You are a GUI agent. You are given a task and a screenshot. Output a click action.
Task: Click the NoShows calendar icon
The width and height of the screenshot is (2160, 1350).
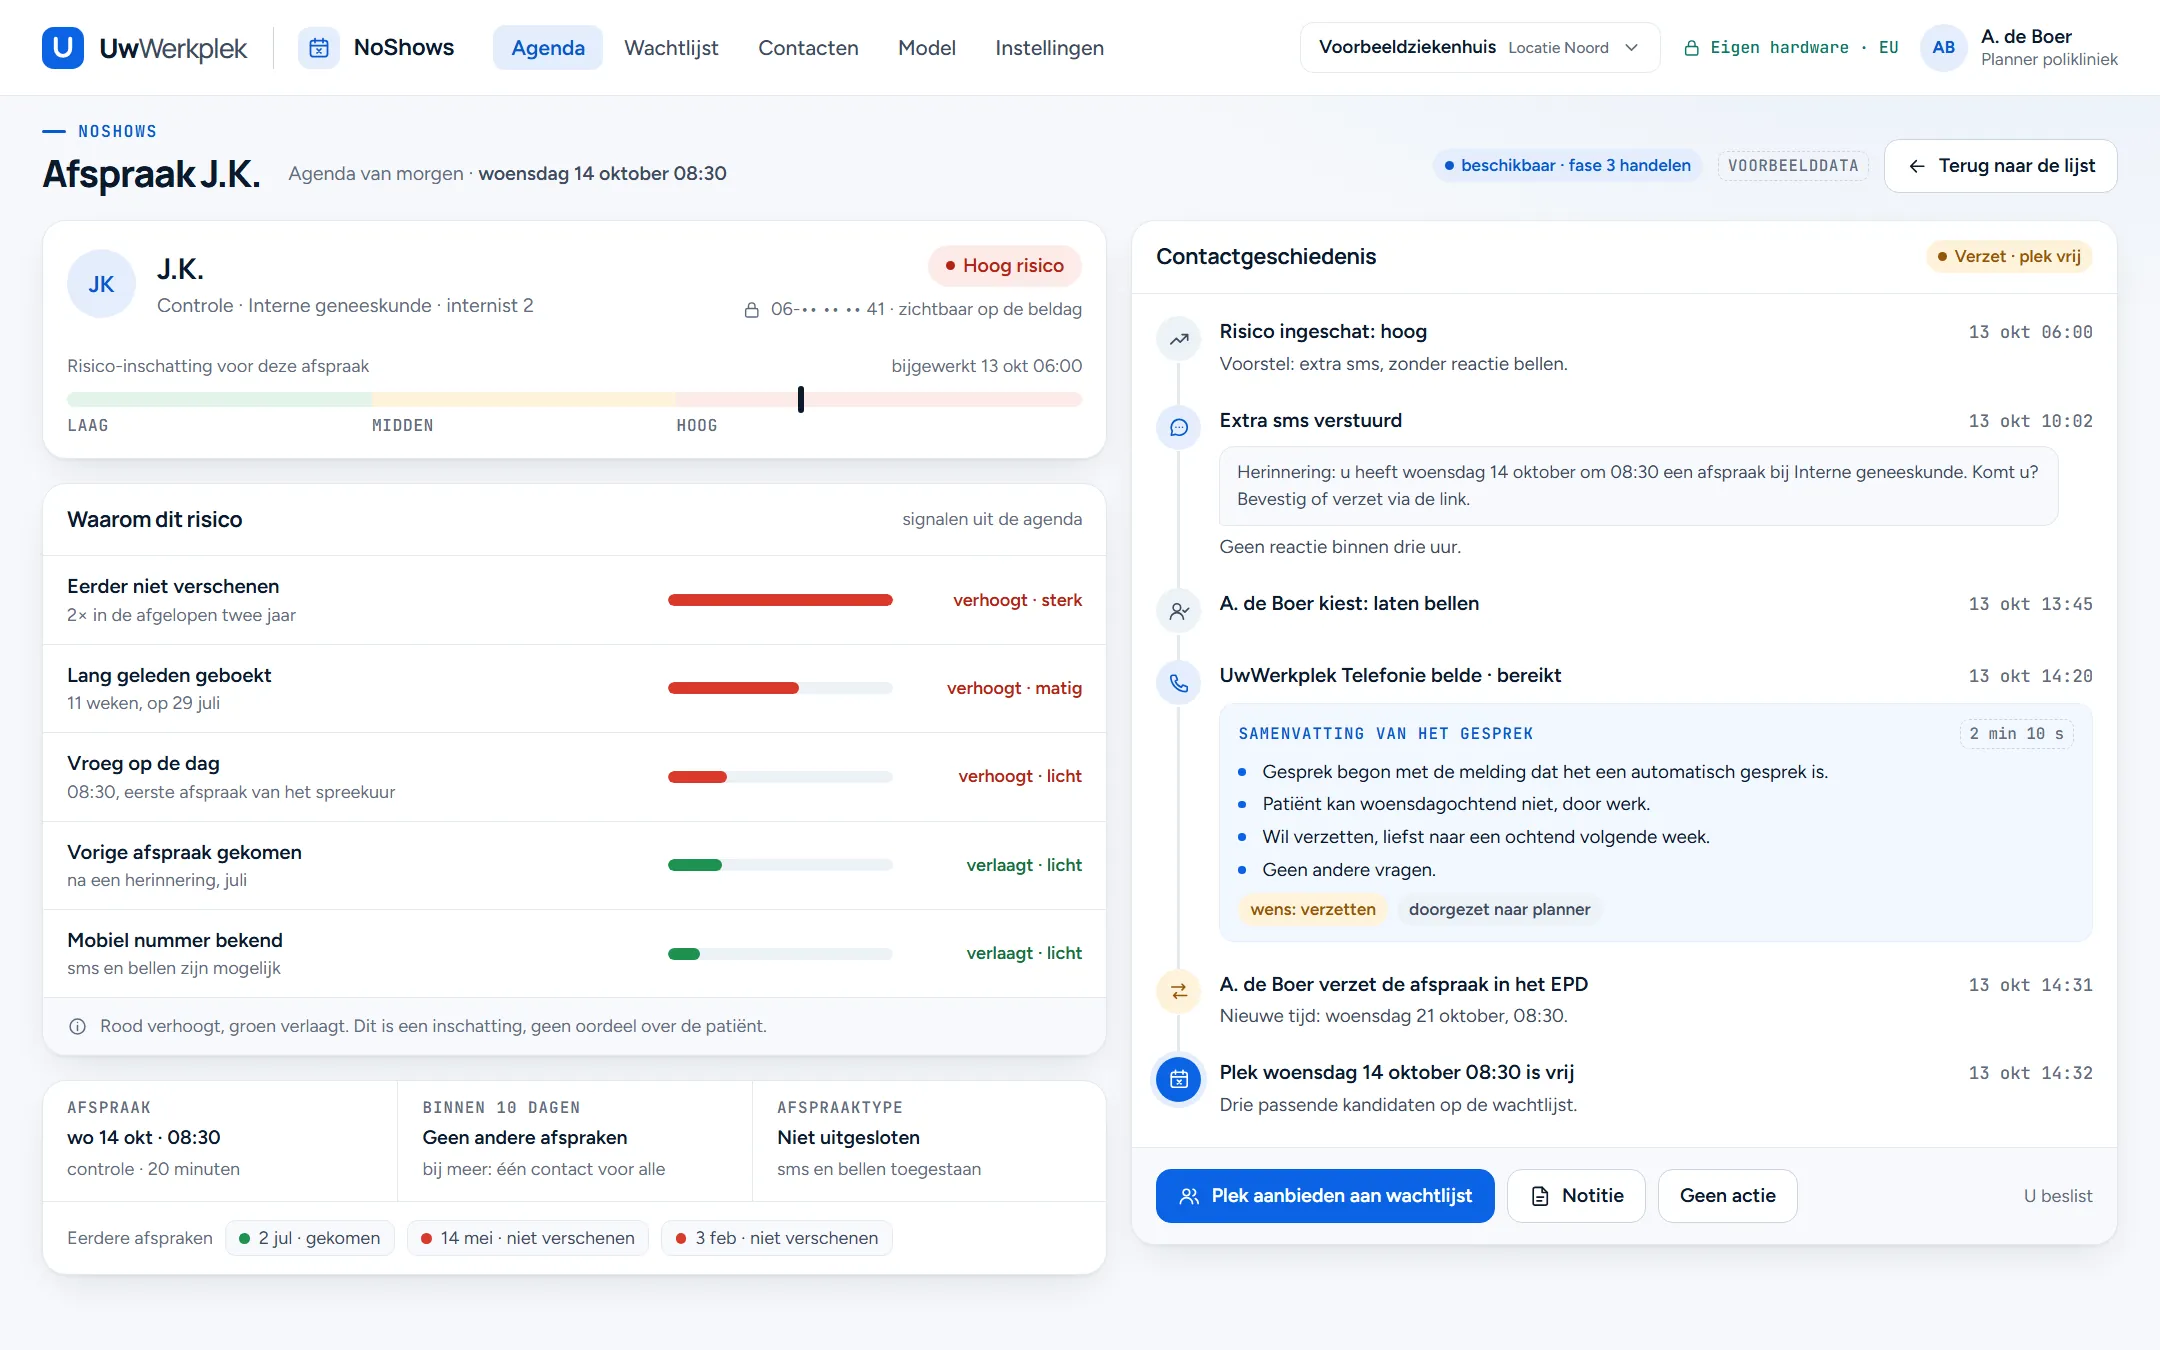pyautogui.click(x=319, y=47)
